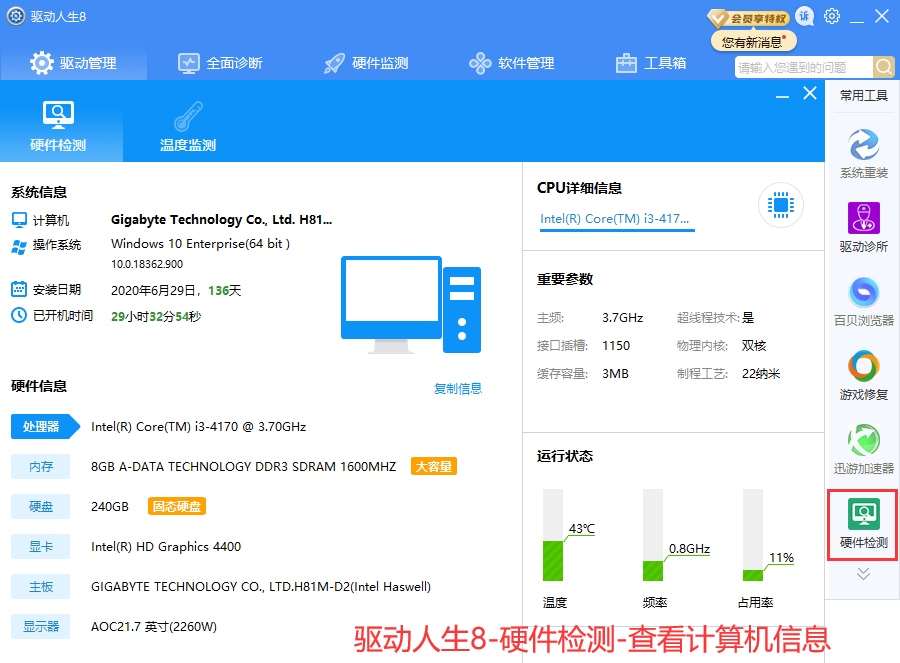Click the large computer illustration

click(411, 305)
